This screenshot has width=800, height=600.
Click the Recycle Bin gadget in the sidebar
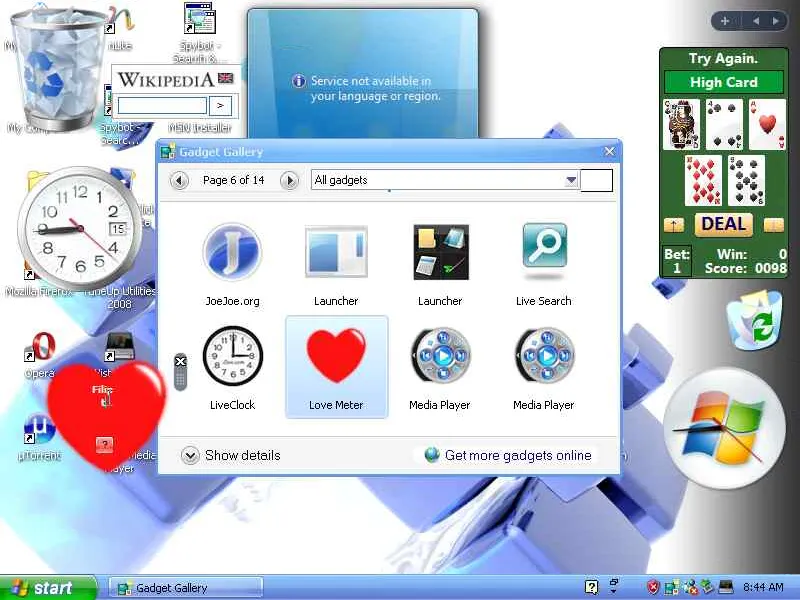(x=754, y=320)
